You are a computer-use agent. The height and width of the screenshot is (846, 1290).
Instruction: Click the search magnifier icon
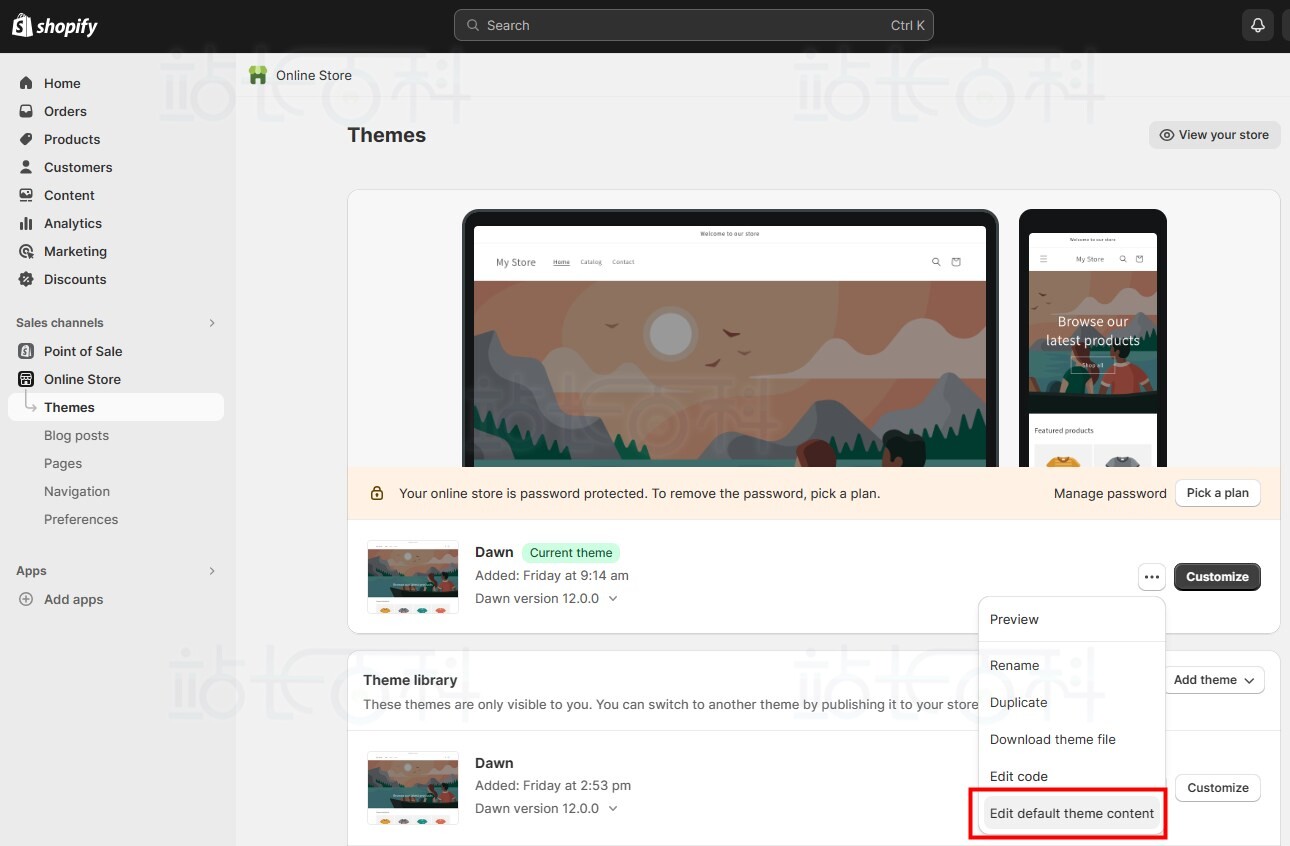(x=473, y=25)
